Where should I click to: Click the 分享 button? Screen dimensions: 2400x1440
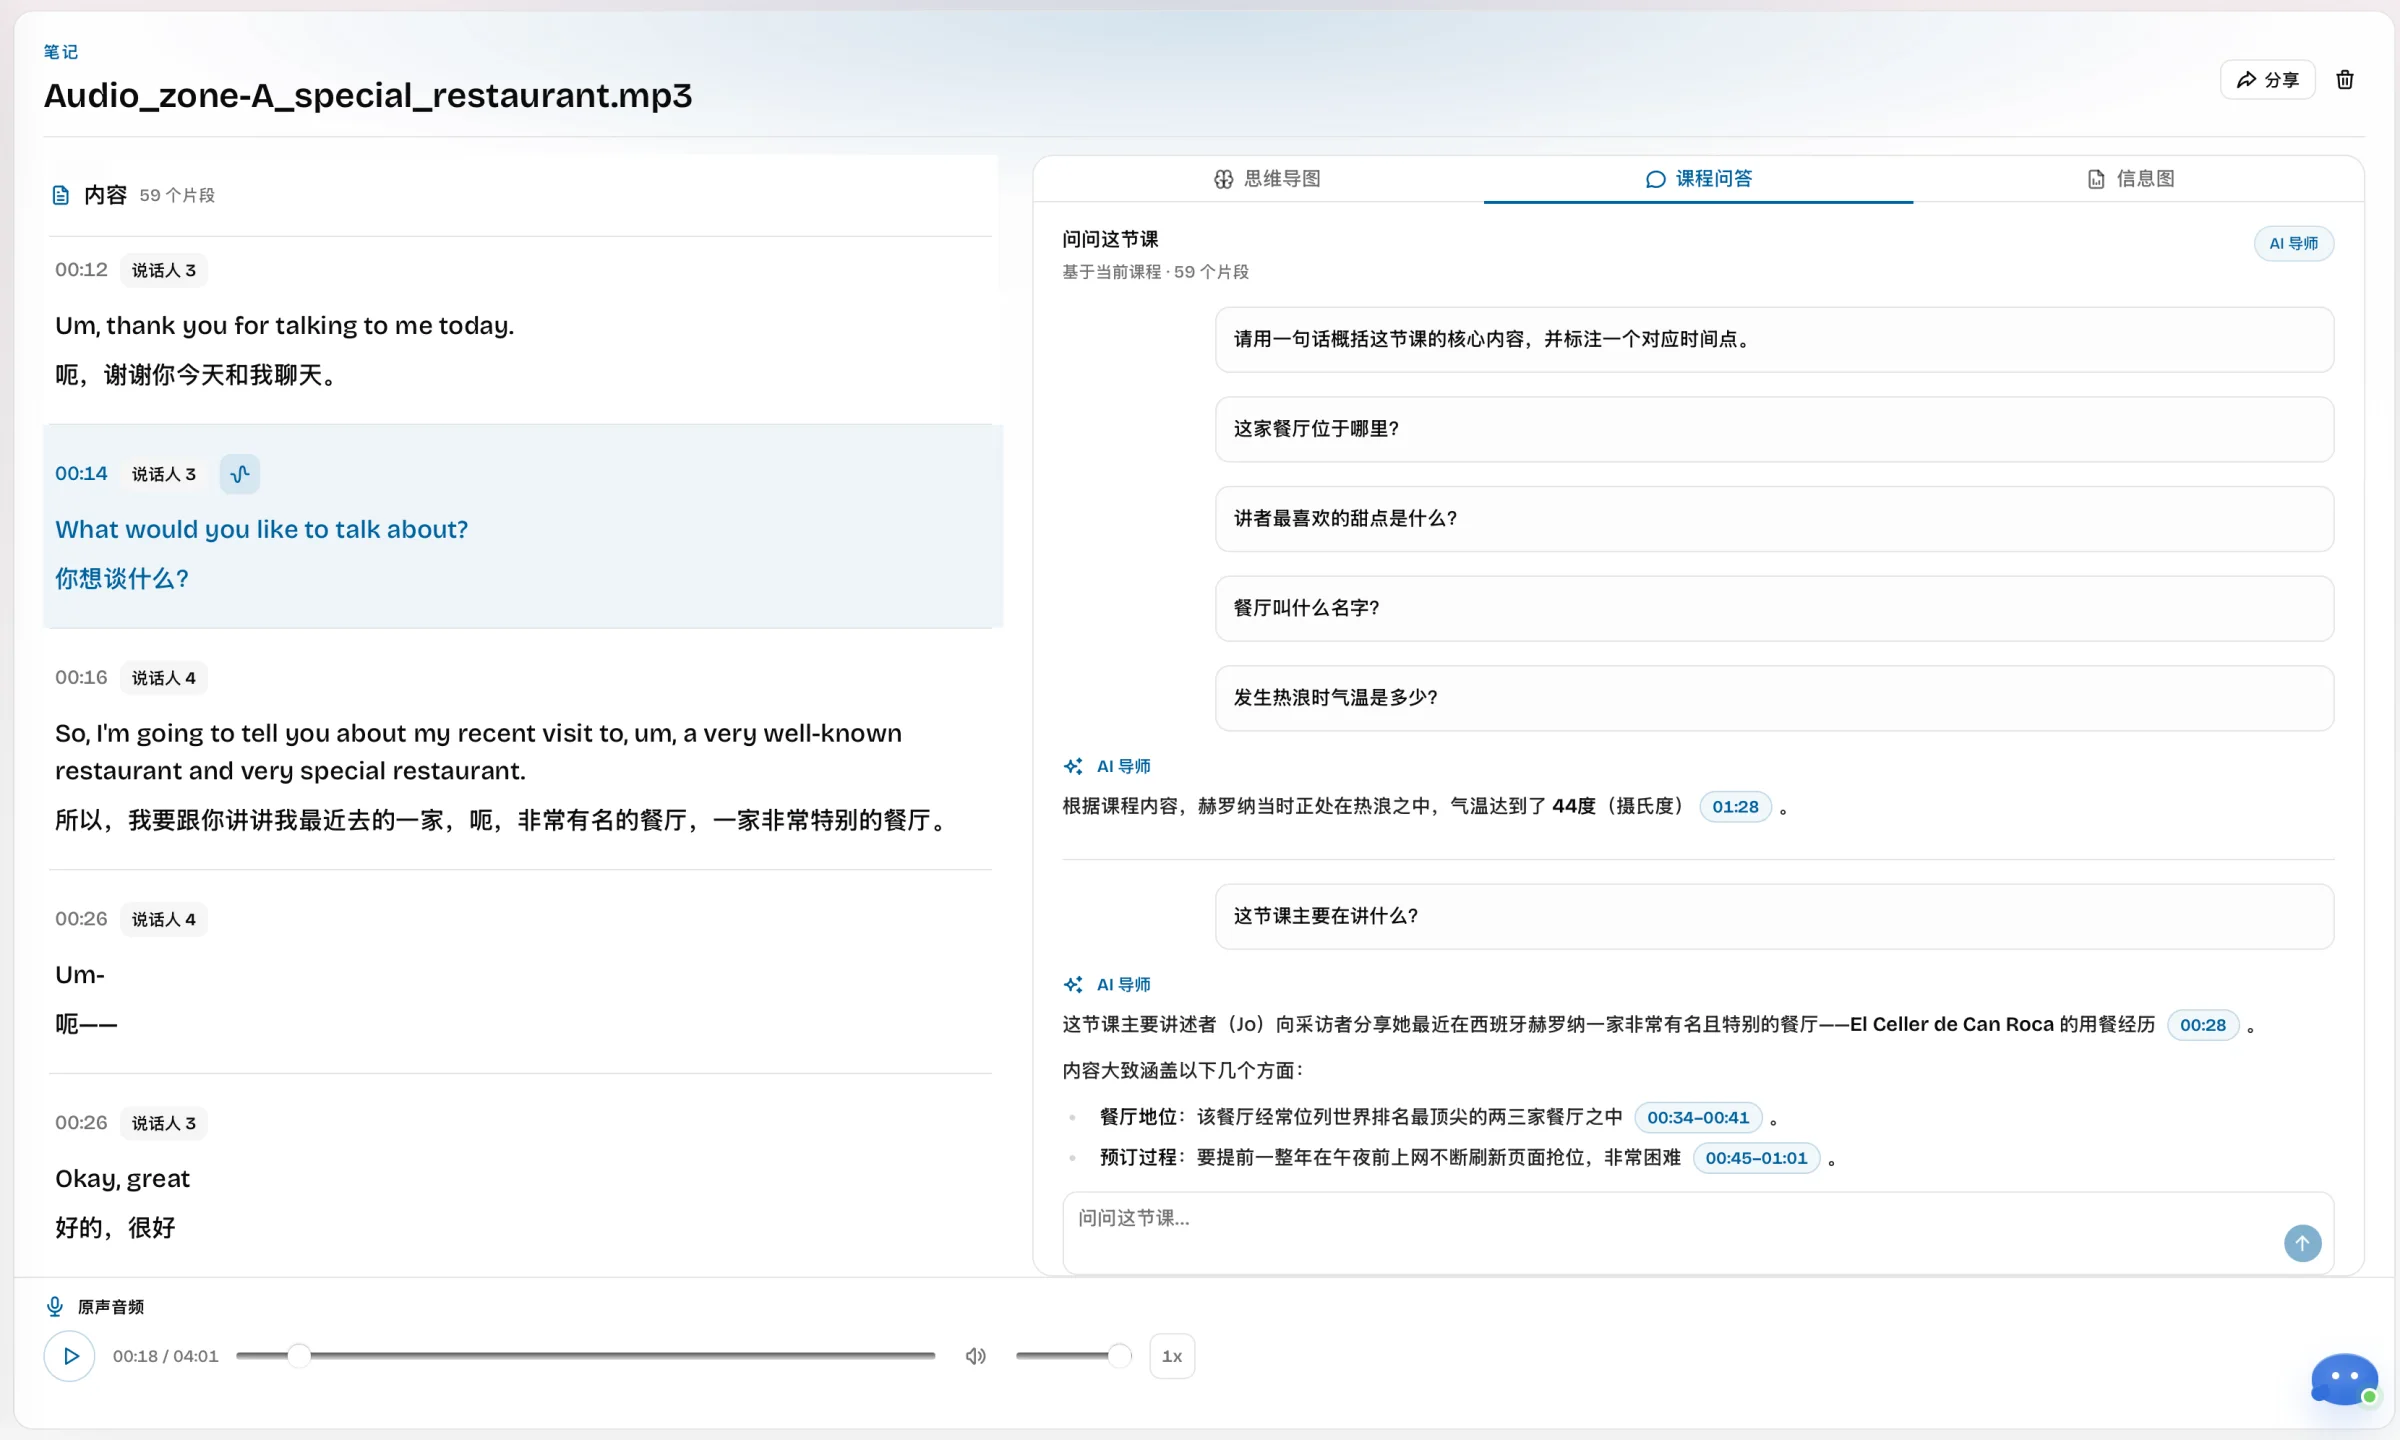pyautogui.click(x=2267, y=79)
